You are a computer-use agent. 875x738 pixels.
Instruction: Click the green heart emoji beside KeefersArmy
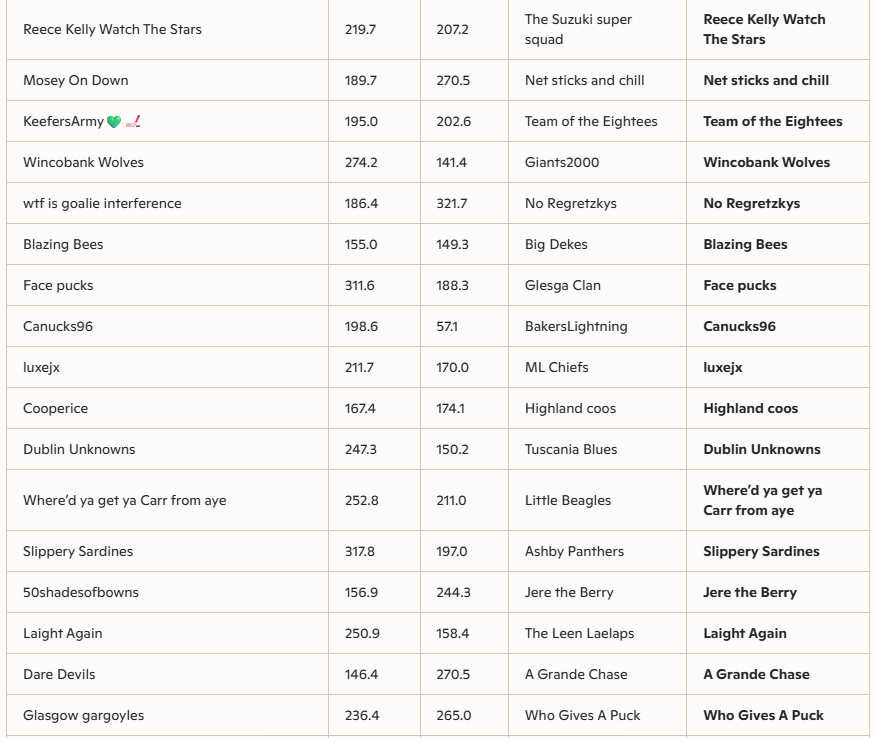(114, 122)
